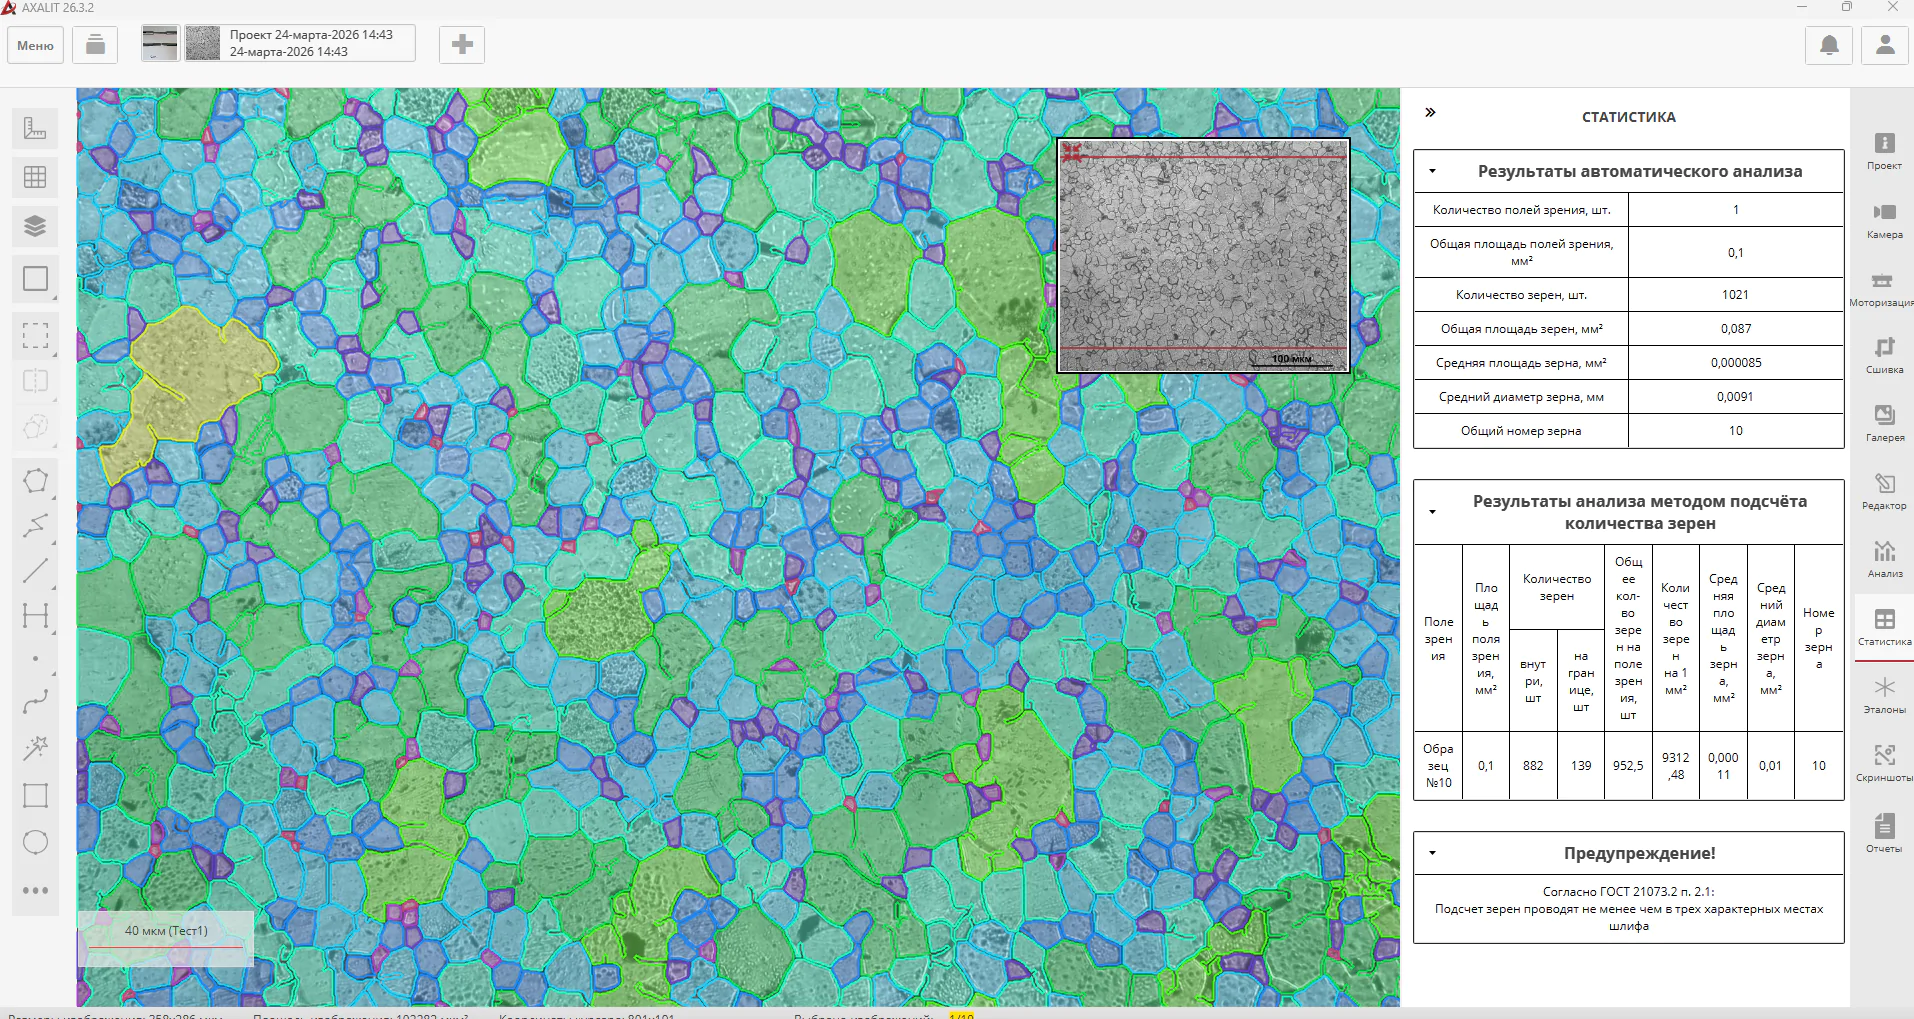Open the Эталоны sidebar tab

(1884, 695)
